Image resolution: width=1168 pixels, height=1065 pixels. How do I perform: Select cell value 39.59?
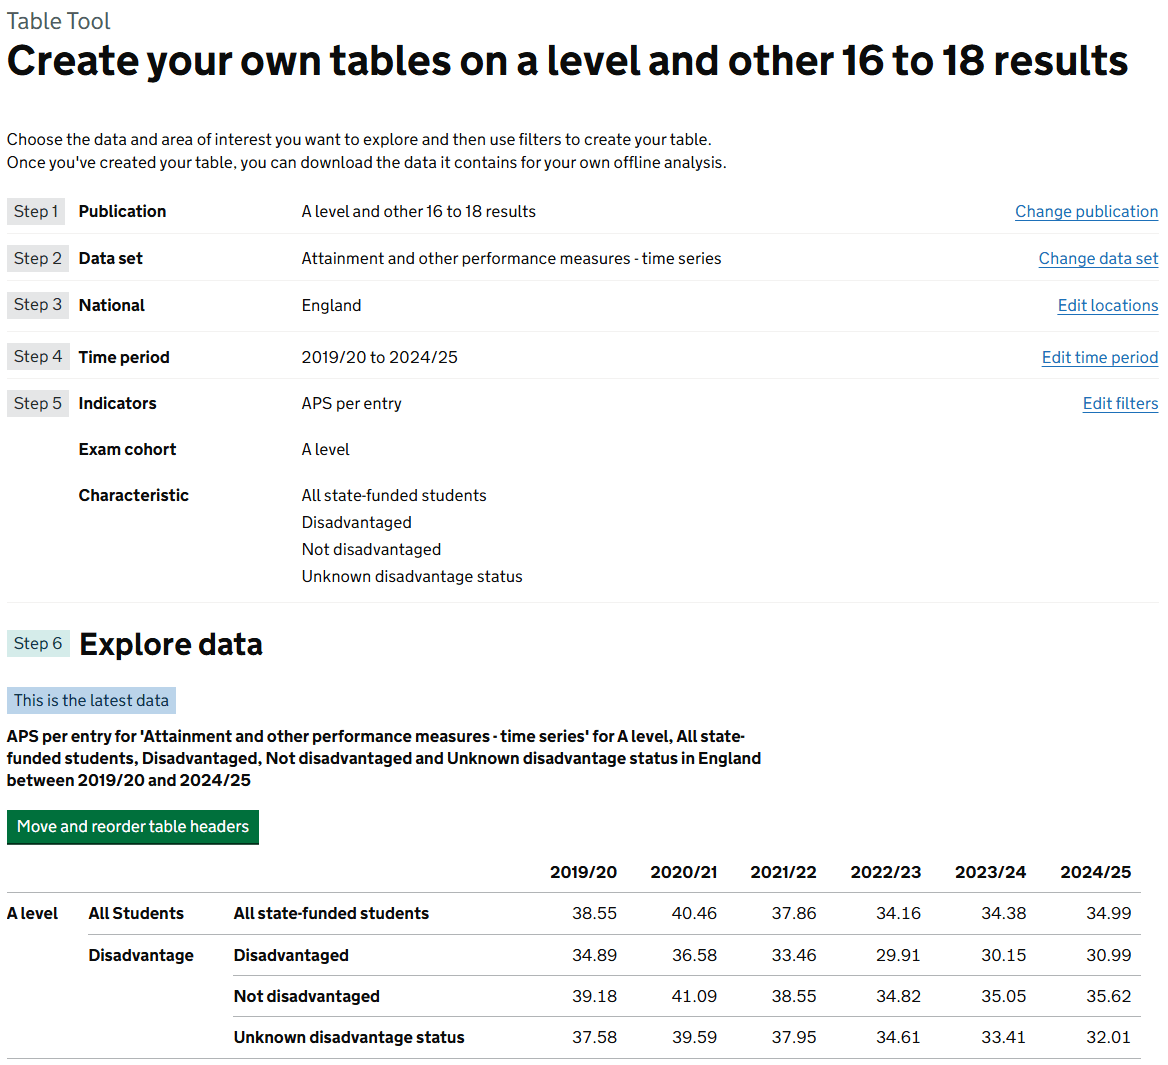click(x=694, y=1037)
